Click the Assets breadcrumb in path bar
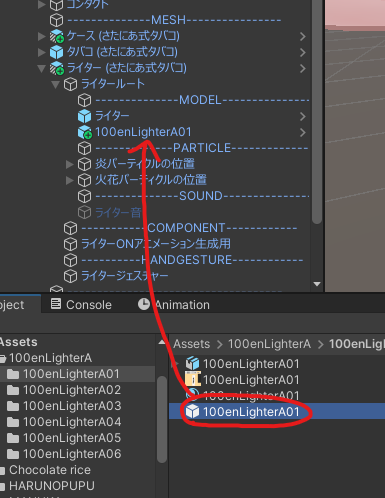Viewport: 385px width, 498px height. [x=192, y=344]
